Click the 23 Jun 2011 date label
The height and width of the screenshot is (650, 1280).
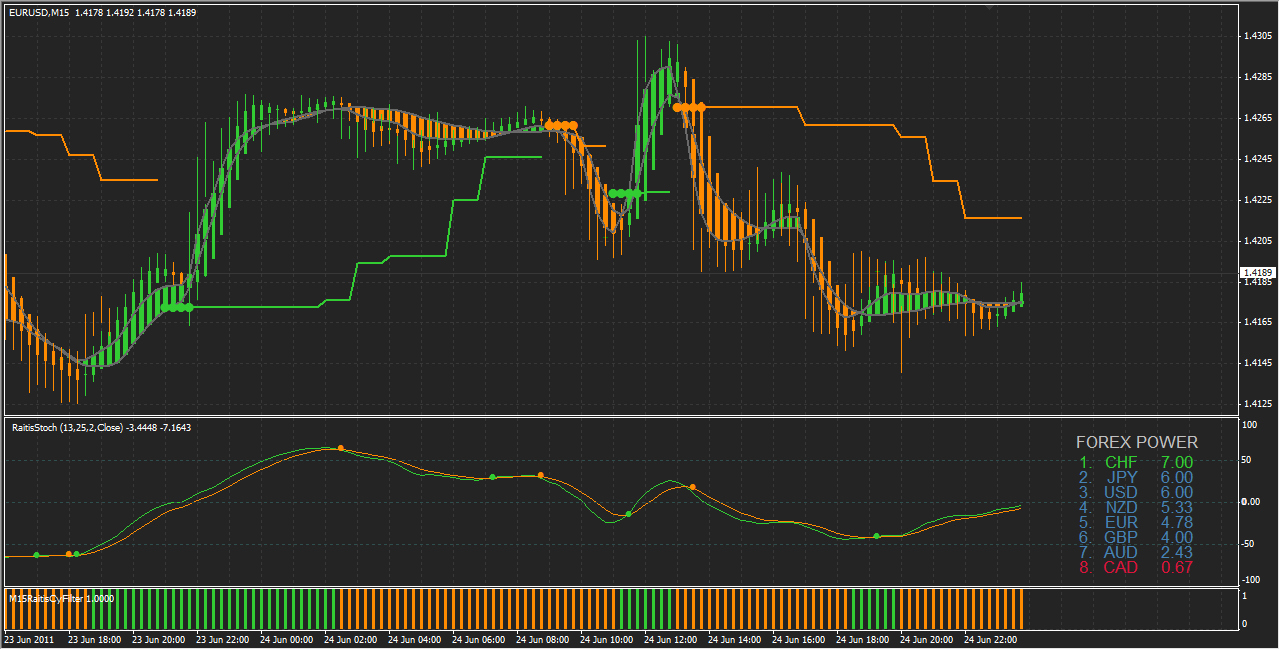[30, 638]
